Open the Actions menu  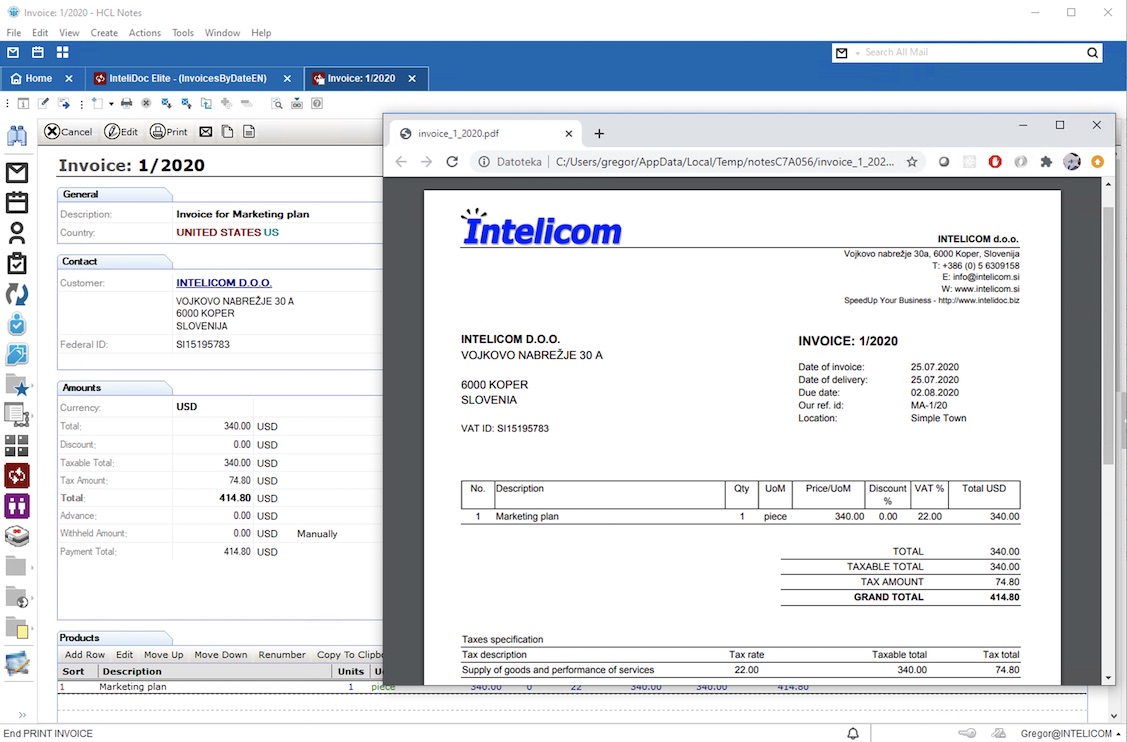144,32
